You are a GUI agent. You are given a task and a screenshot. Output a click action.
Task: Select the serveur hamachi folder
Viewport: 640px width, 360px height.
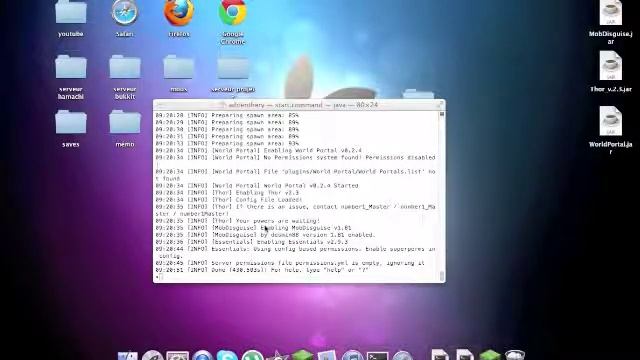pos(71,77)
